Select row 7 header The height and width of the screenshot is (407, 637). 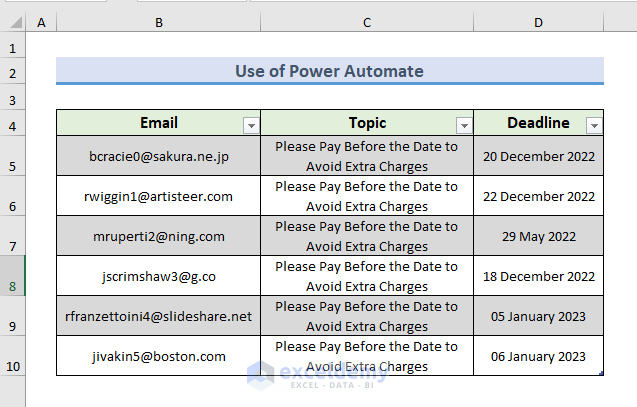coord(13,236)
